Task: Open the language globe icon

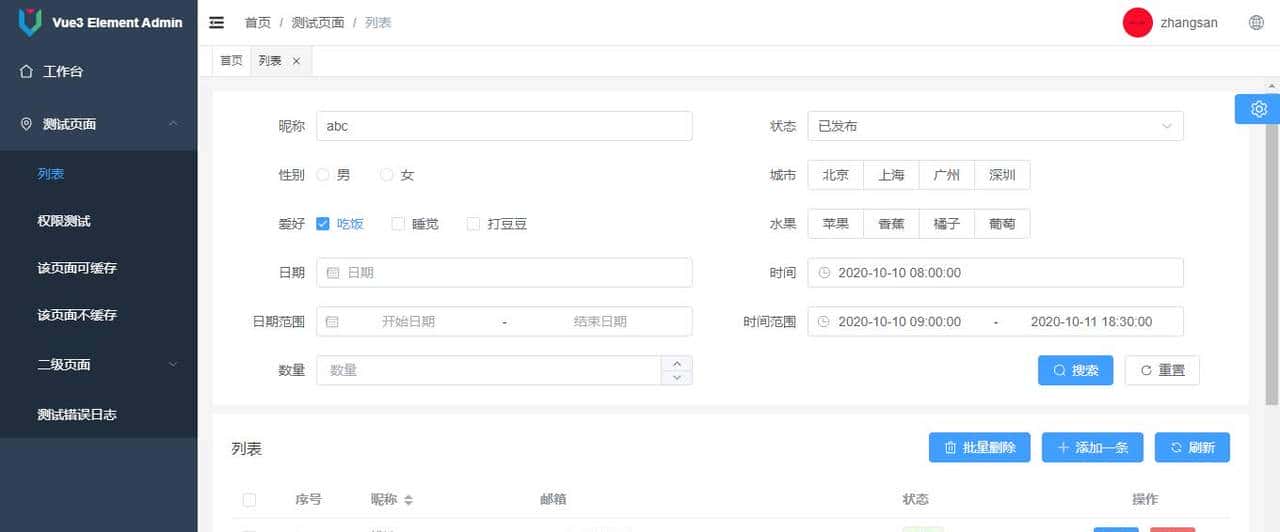Action: 1257,22
